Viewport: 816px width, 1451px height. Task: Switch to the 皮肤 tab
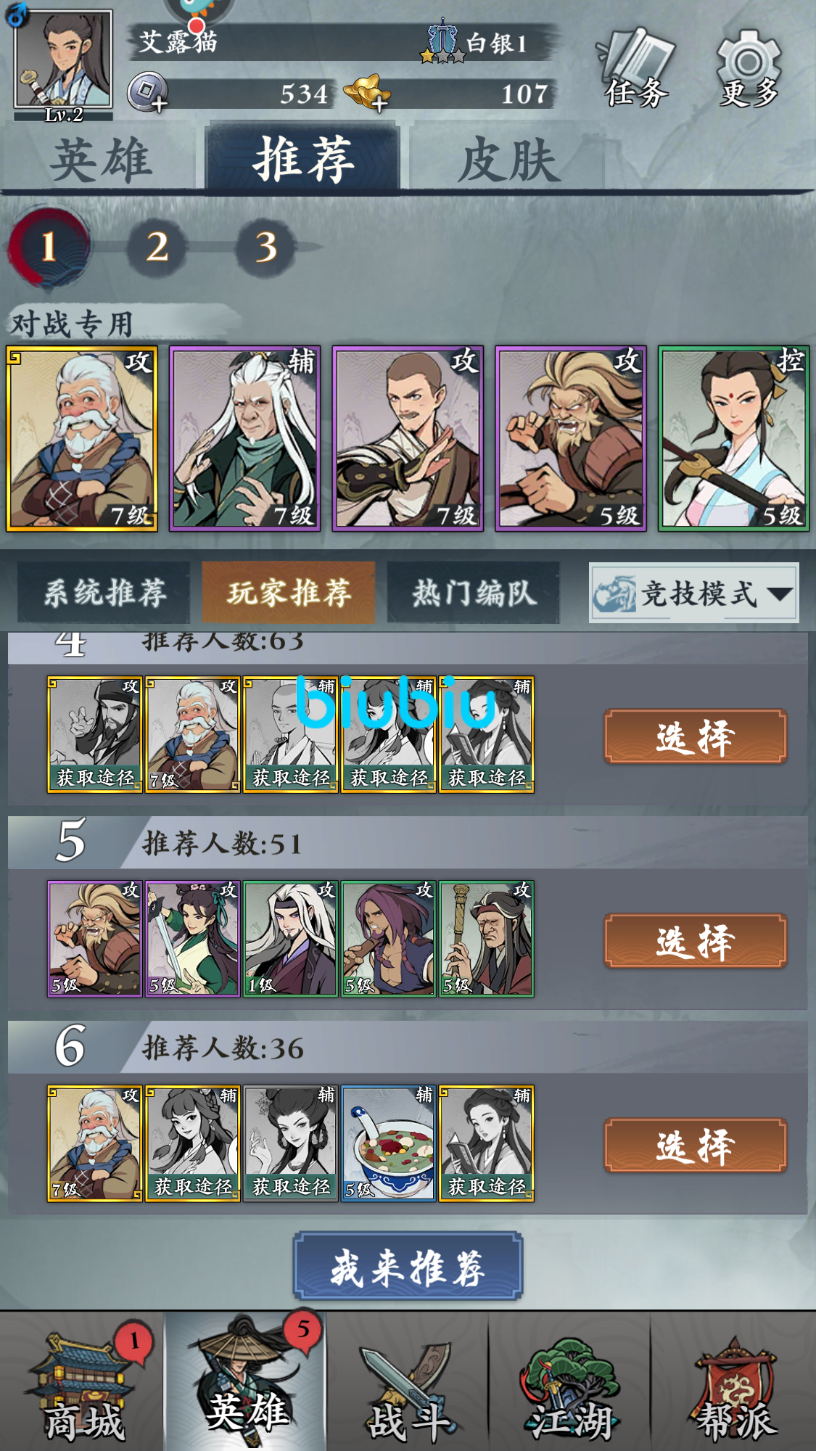click(508, 160)
